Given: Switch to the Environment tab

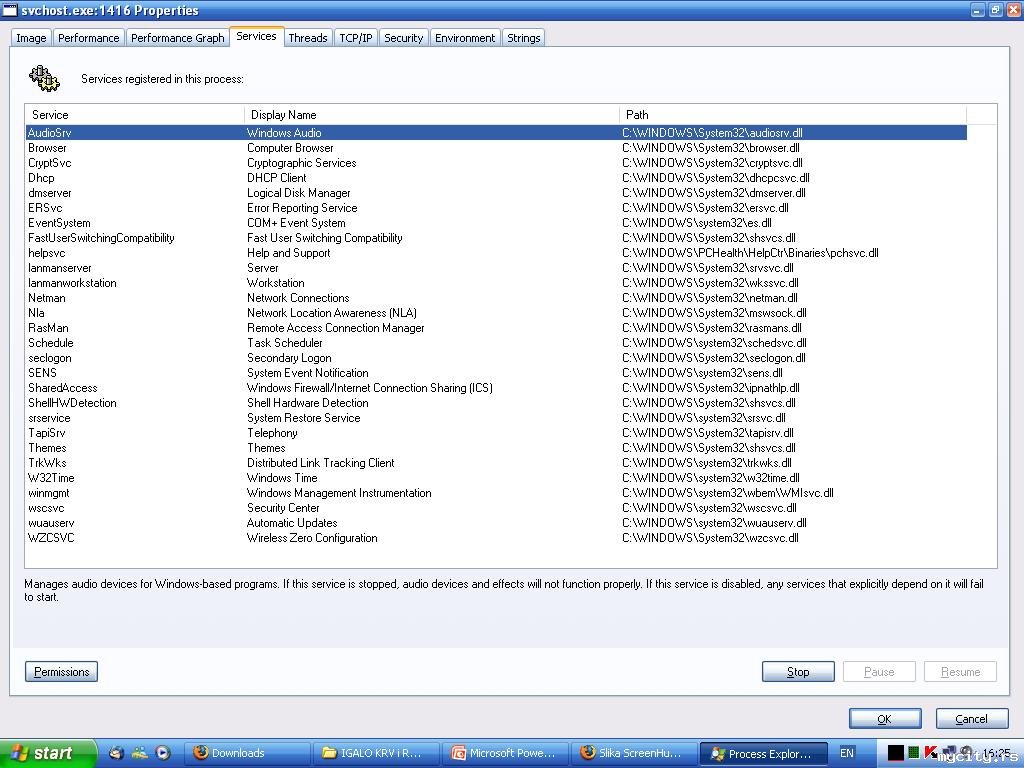Looking at the screenshot, I should point(465,38).
